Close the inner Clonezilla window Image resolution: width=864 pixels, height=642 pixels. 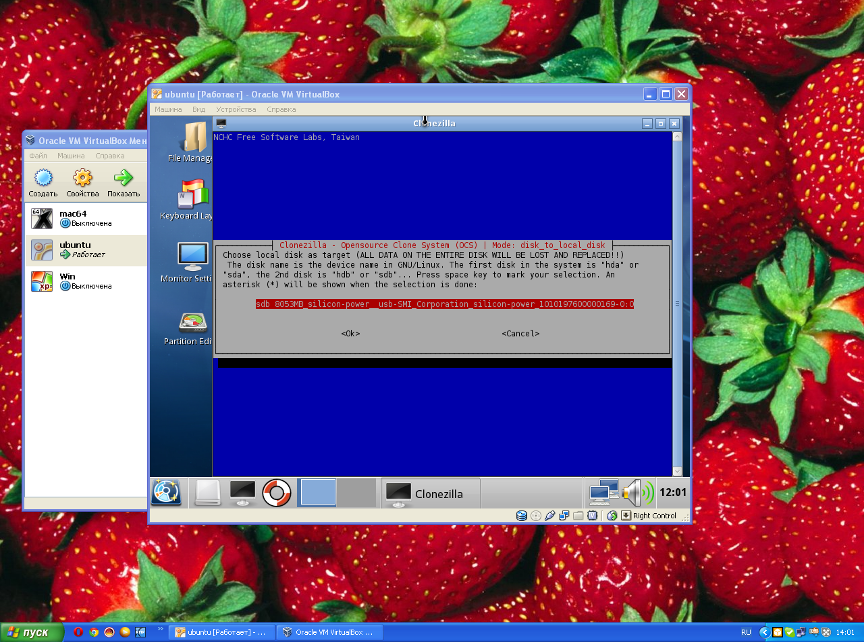(674, 123)
